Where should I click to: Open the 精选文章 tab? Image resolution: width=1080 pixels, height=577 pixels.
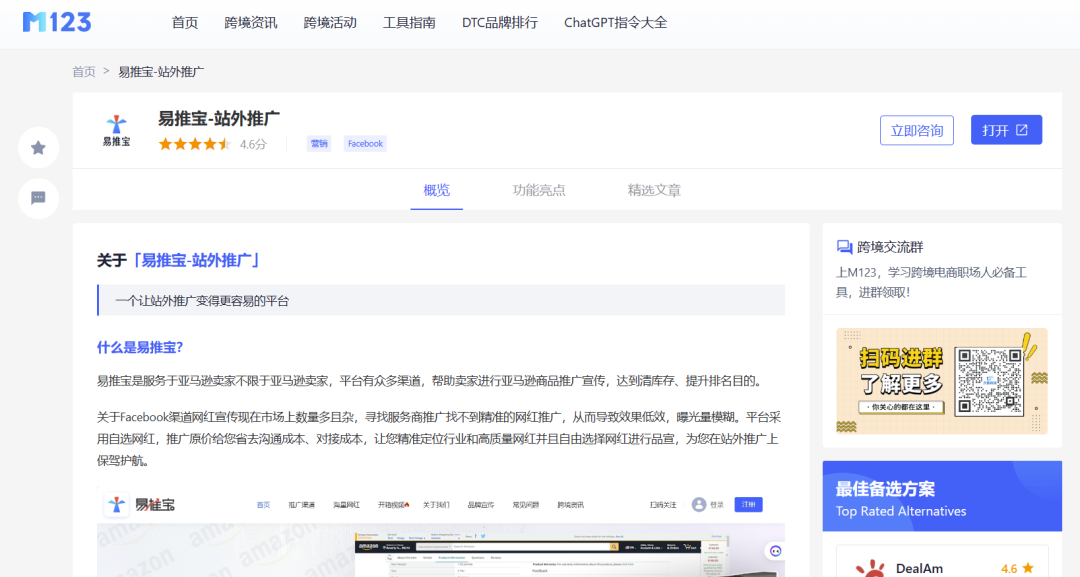pyautogui.click(x=653, y=189)
